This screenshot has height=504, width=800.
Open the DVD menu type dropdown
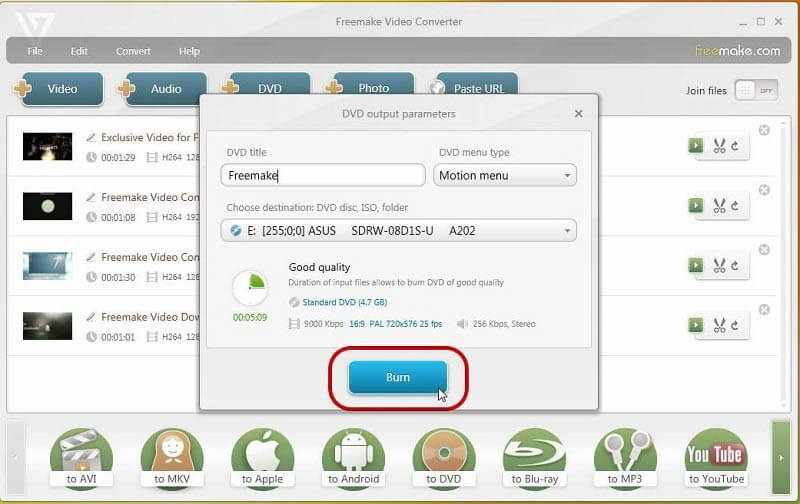[505, 175]
